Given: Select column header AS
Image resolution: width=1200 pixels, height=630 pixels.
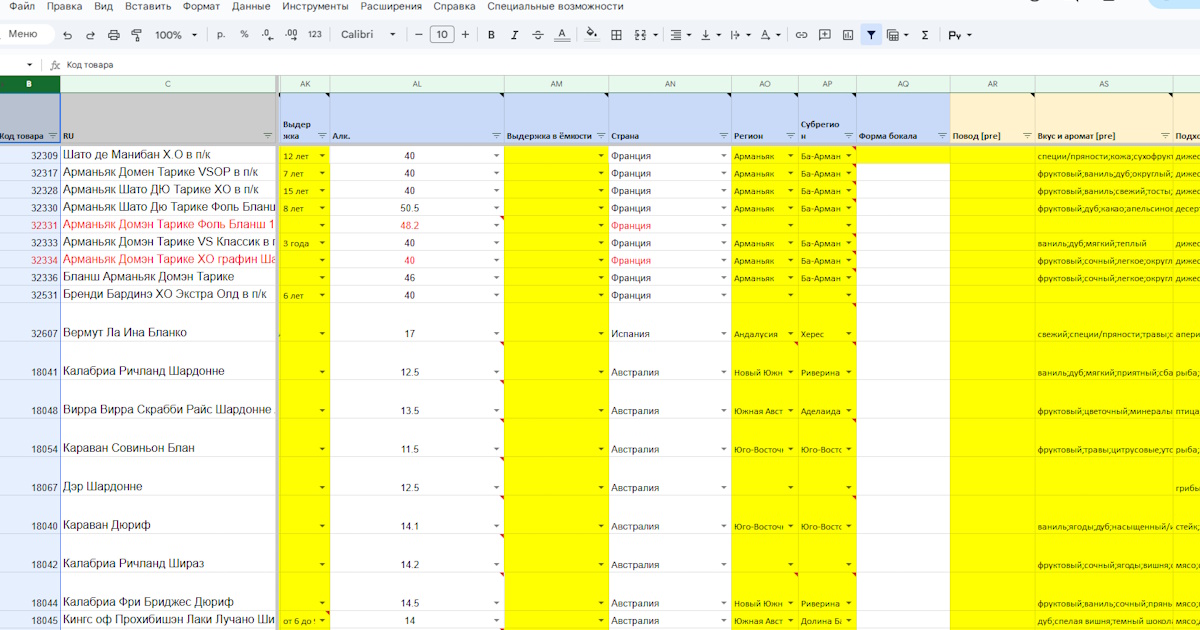Looking at the screenshot, I should [x=1104, y=84].
